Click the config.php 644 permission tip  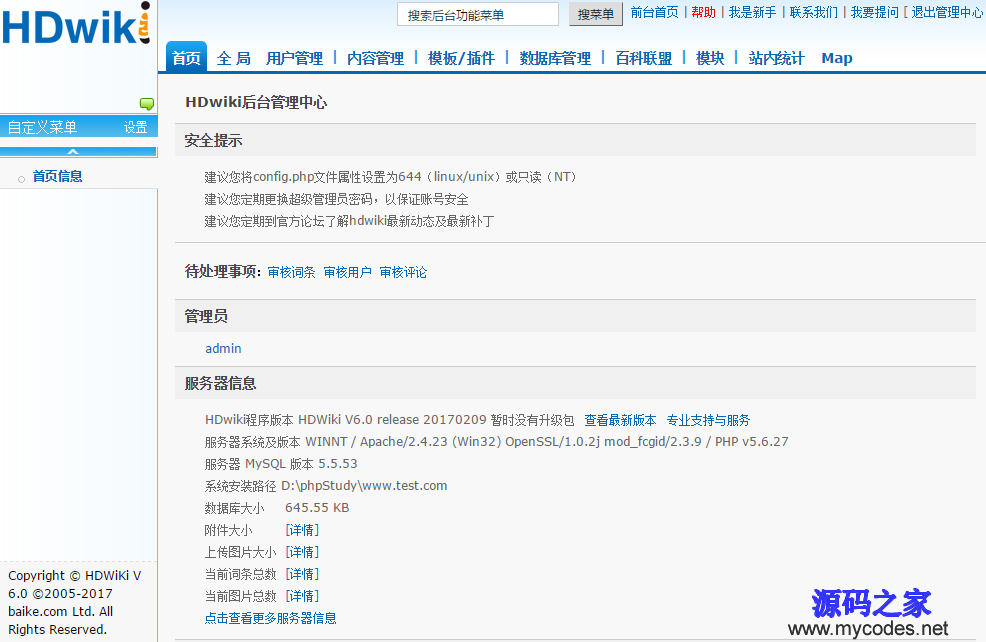pos(391,177)
